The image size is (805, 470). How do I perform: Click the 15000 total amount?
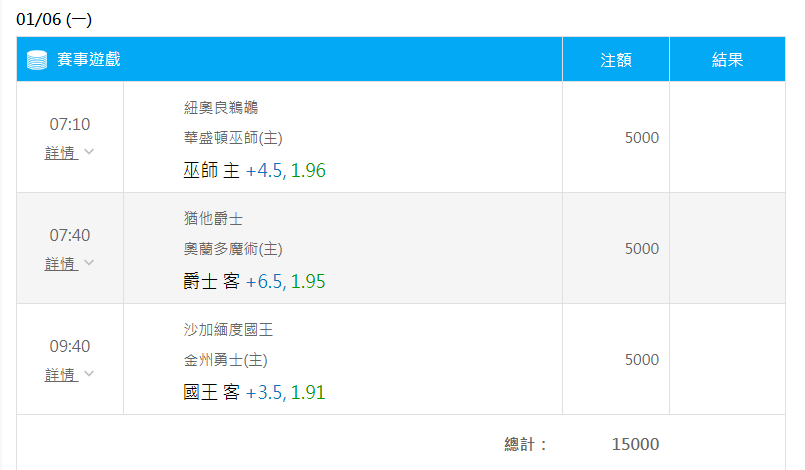coord(635,444)
